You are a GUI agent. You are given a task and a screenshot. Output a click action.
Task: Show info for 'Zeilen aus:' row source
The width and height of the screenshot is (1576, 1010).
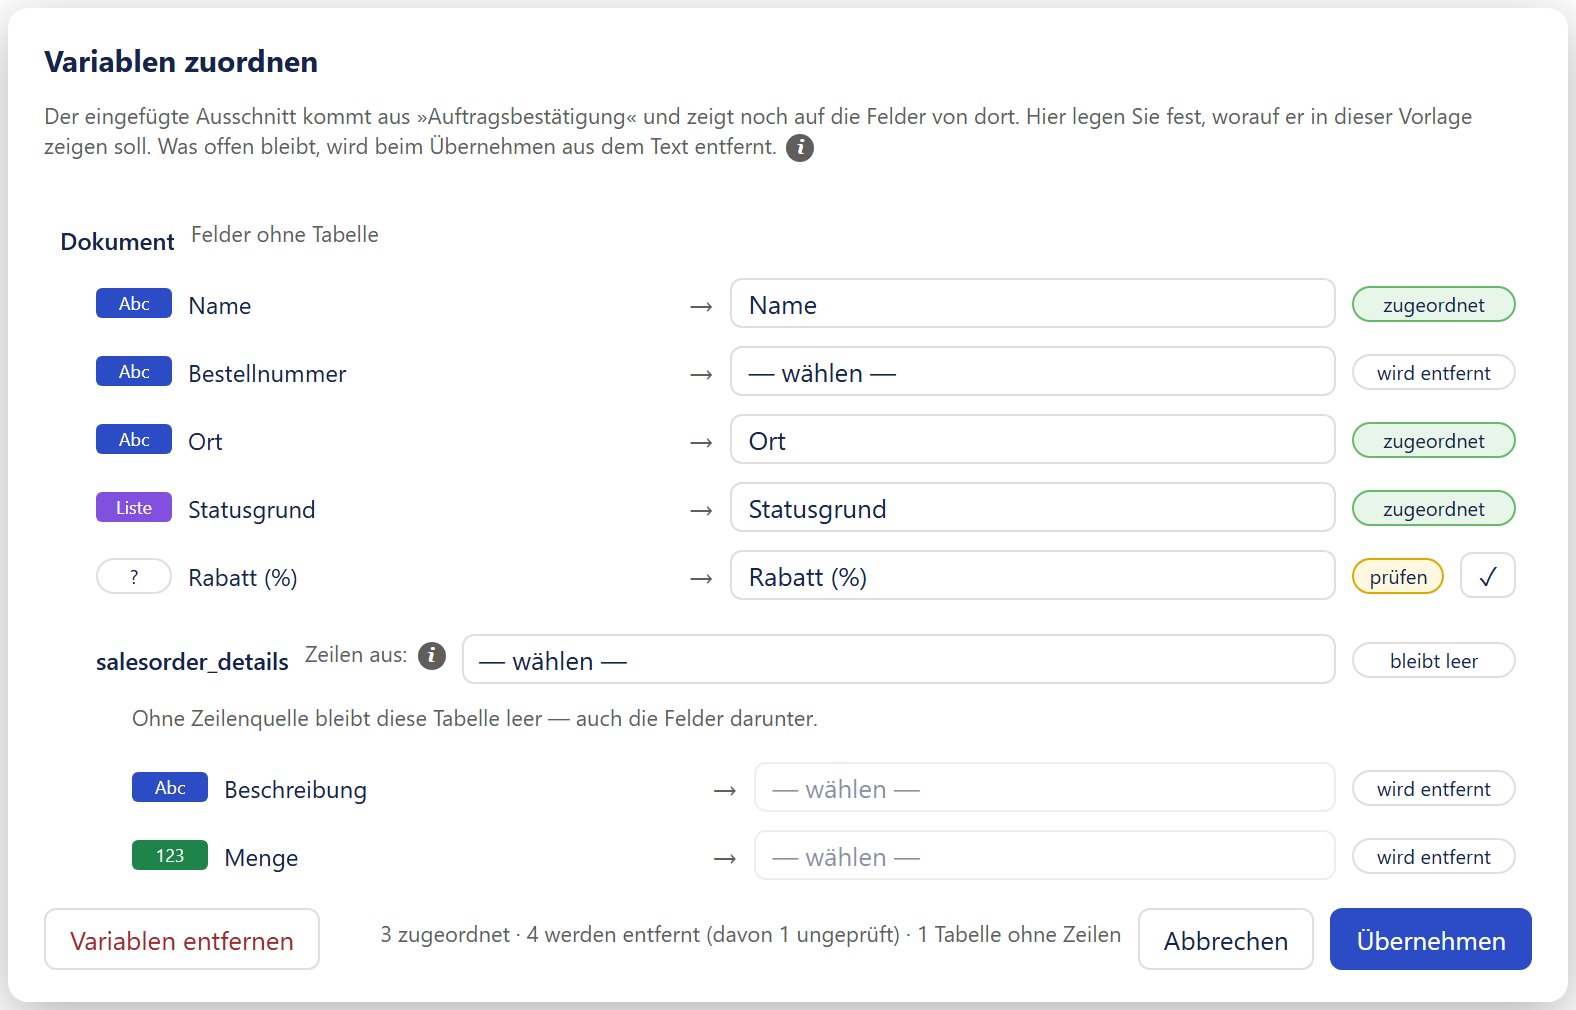432,655
